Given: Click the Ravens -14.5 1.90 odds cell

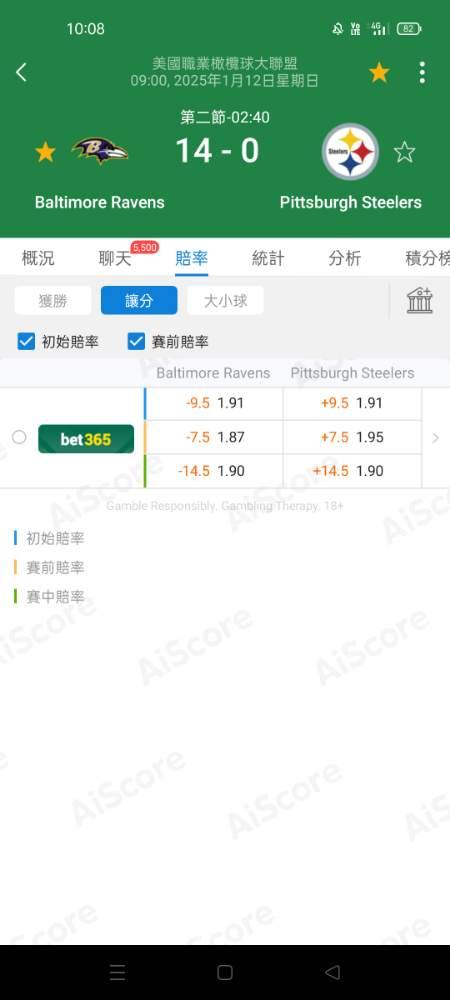Looking at the screenshot, I should click(214, 471).
